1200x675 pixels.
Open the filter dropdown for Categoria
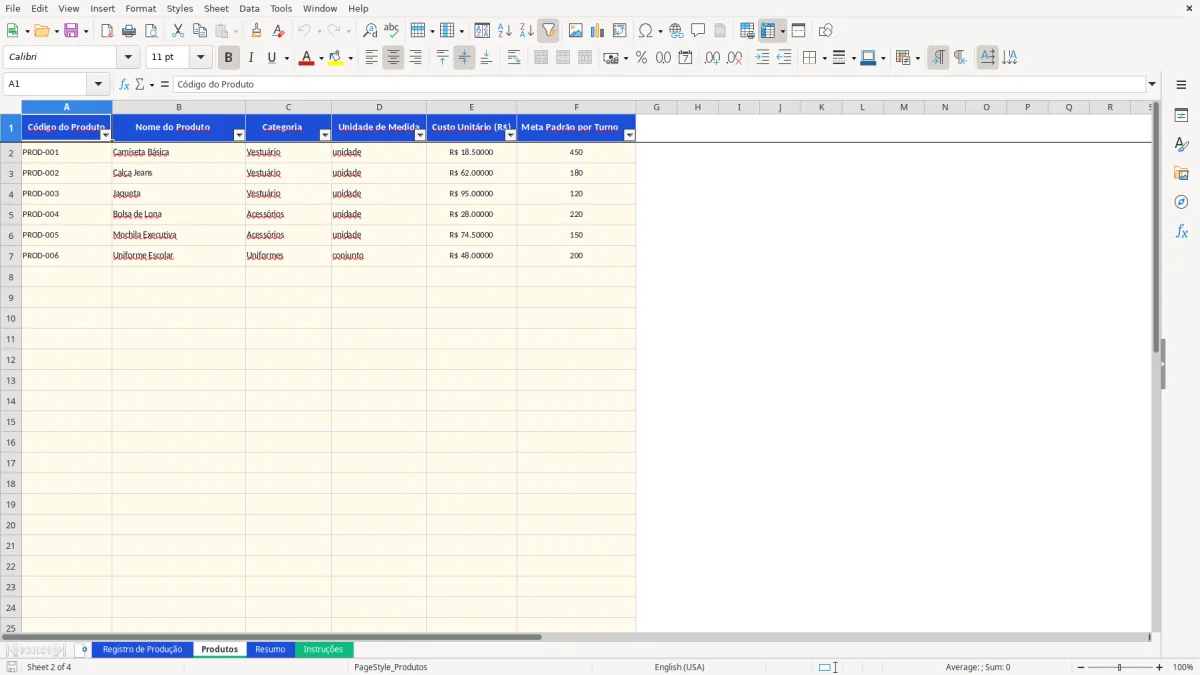325,135
